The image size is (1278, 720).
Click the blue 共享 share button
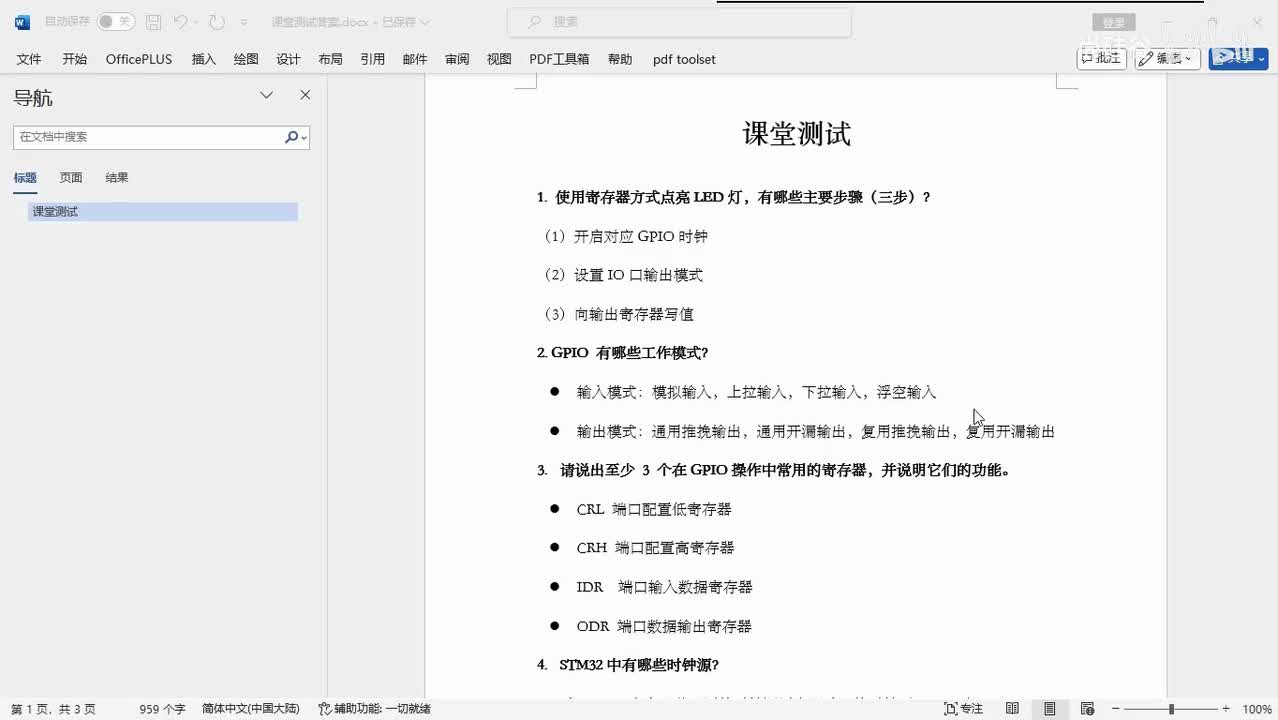[x=1238, y=58]
